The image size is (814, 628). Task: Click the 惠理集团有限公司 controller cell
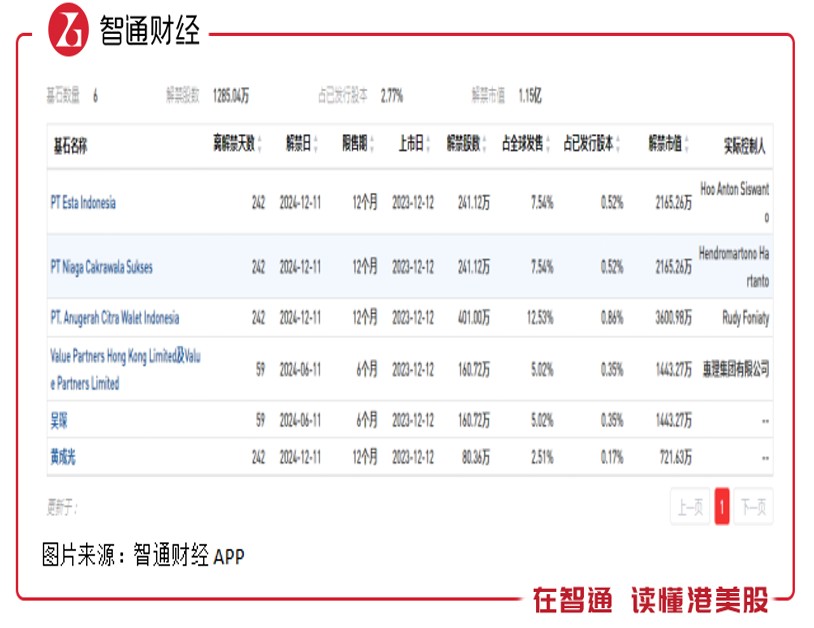736,365
